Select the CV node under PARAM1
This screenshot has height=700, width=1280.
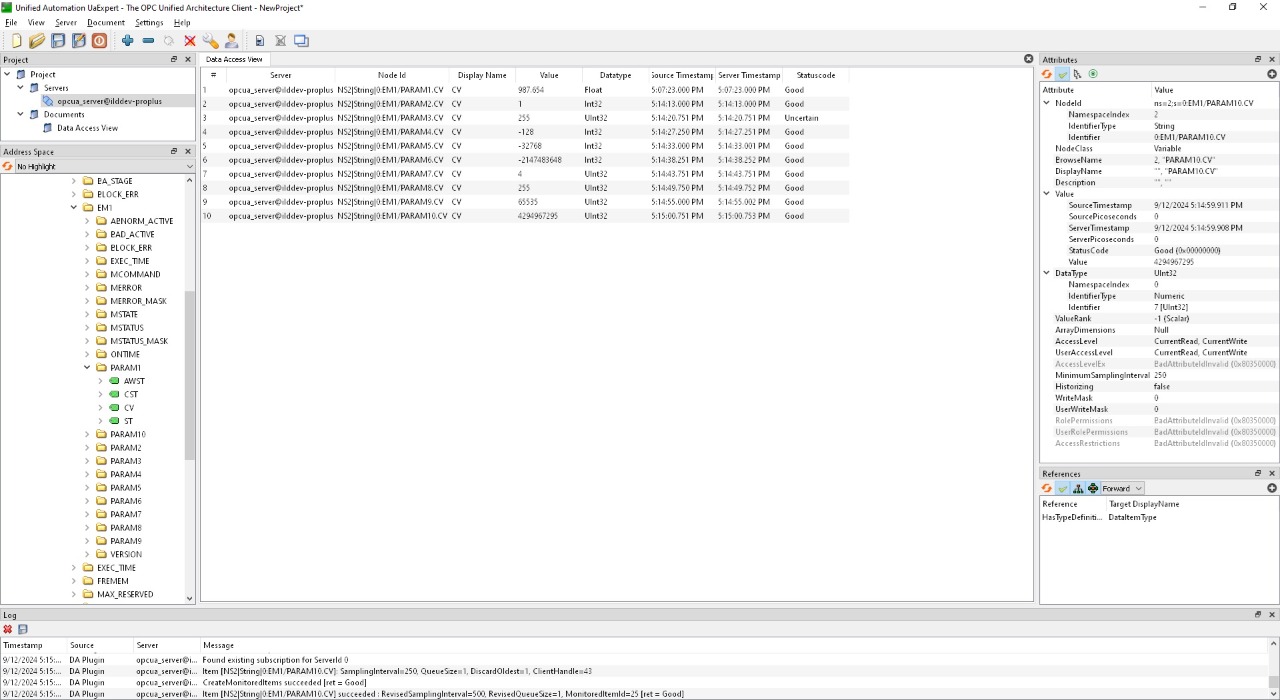(x=129, y=408)
